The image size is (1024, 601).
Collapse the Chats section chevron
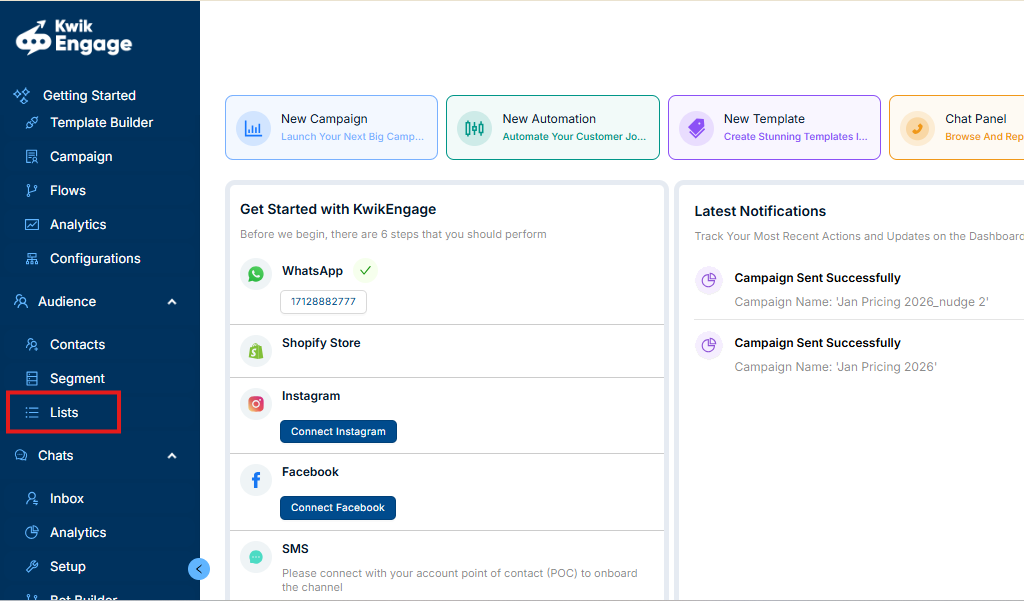coord(172,456)
